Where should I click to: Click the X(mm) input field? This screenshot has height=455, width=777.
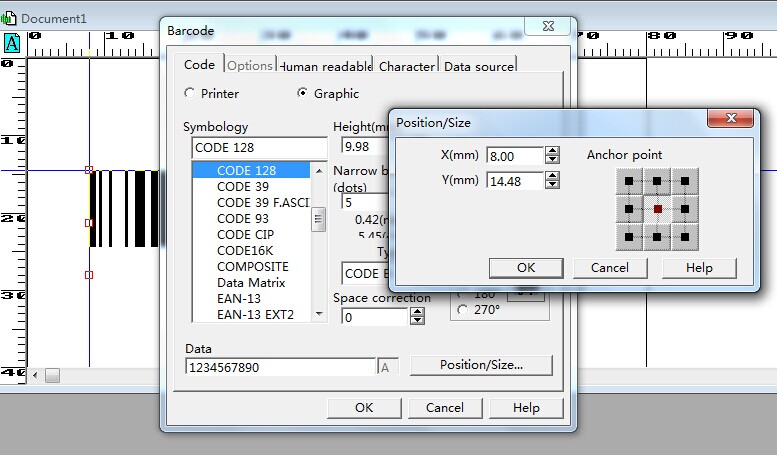click(x=514, y=156)
